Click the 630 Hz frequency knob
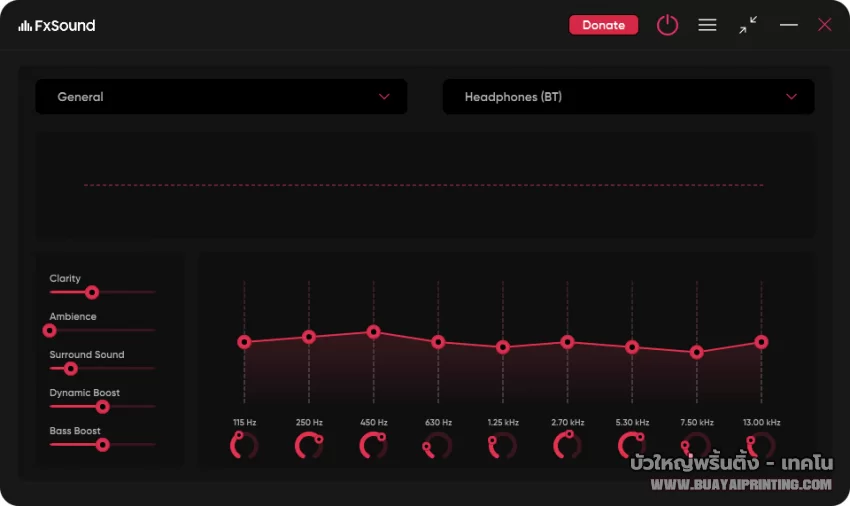 [438, 446]
